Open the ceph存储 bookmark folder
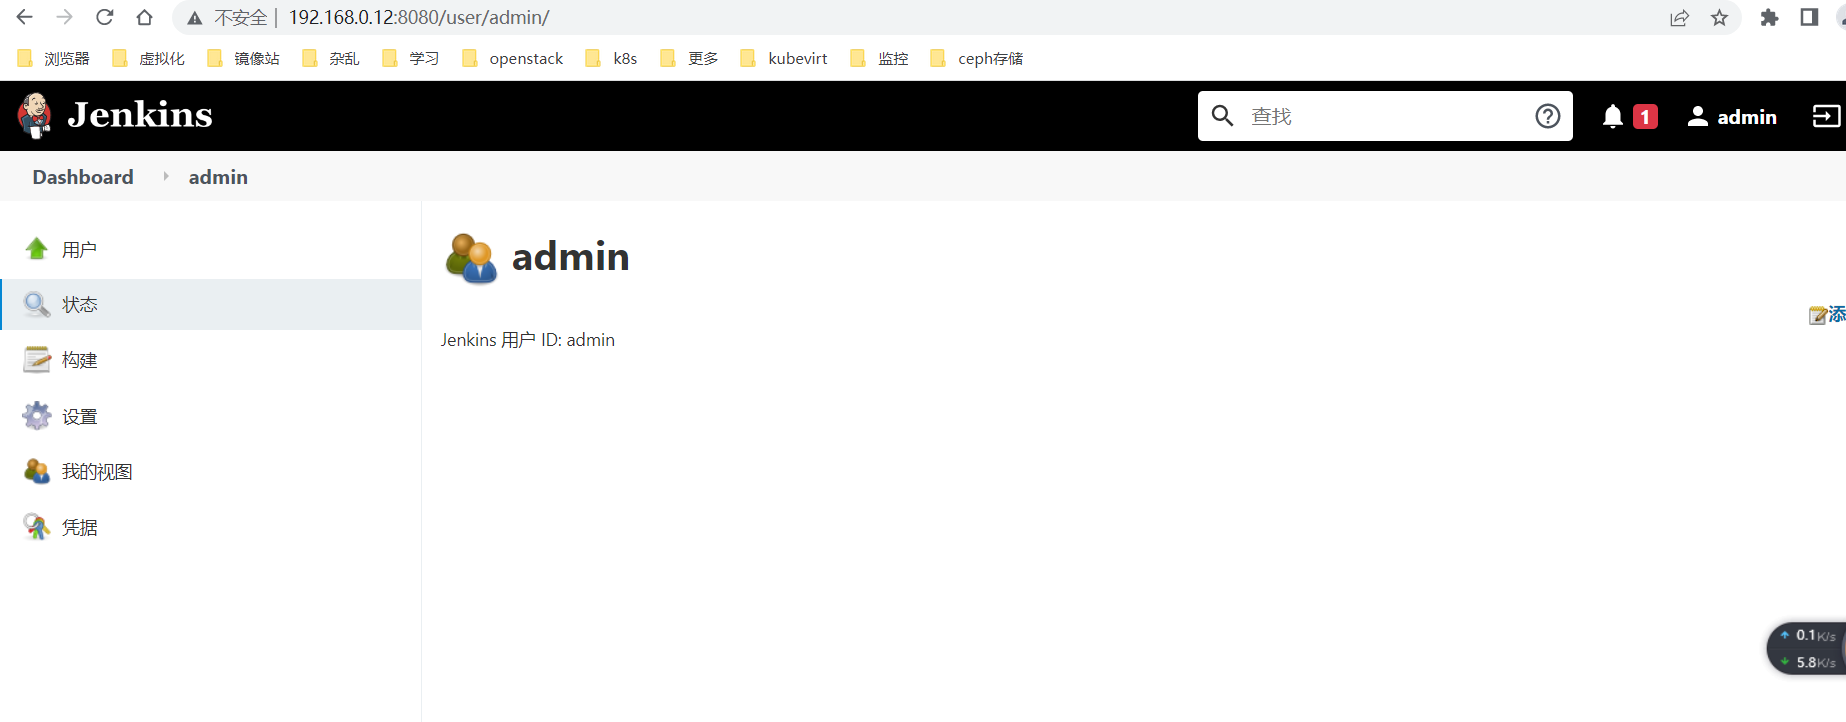 click(x=977, y=58)
